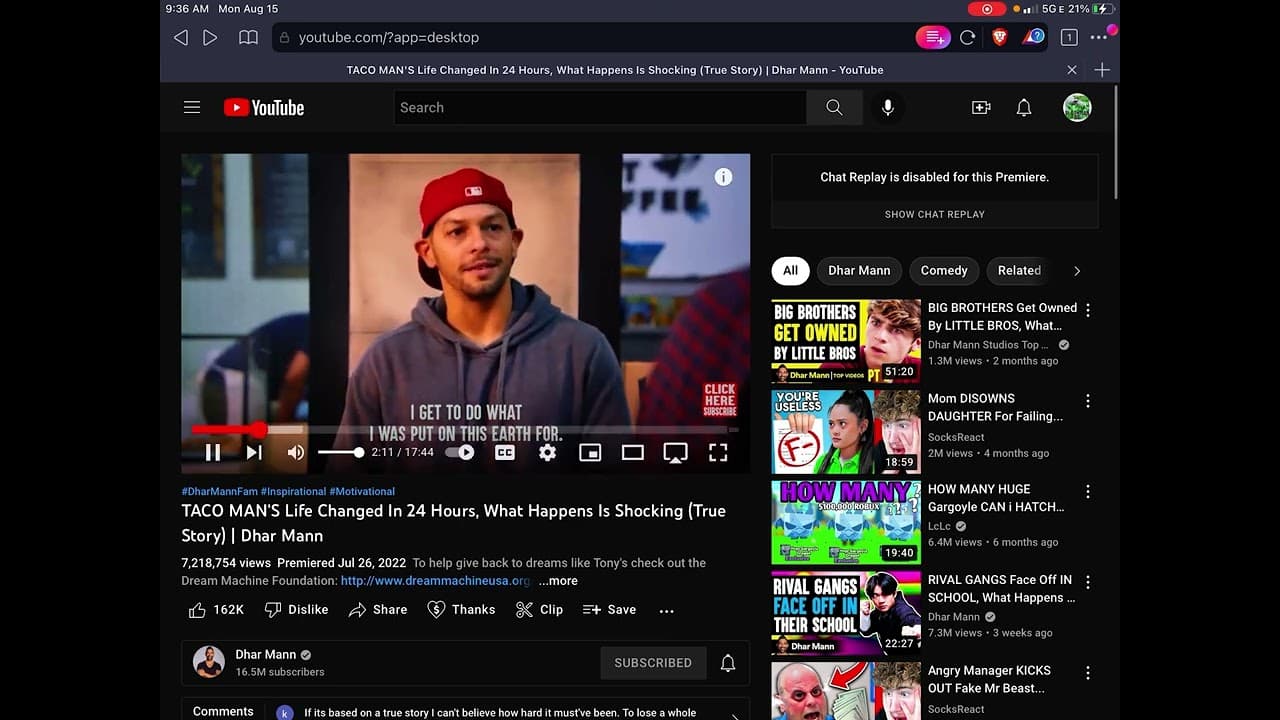Seek on the red video progress bar

point(465,429)
